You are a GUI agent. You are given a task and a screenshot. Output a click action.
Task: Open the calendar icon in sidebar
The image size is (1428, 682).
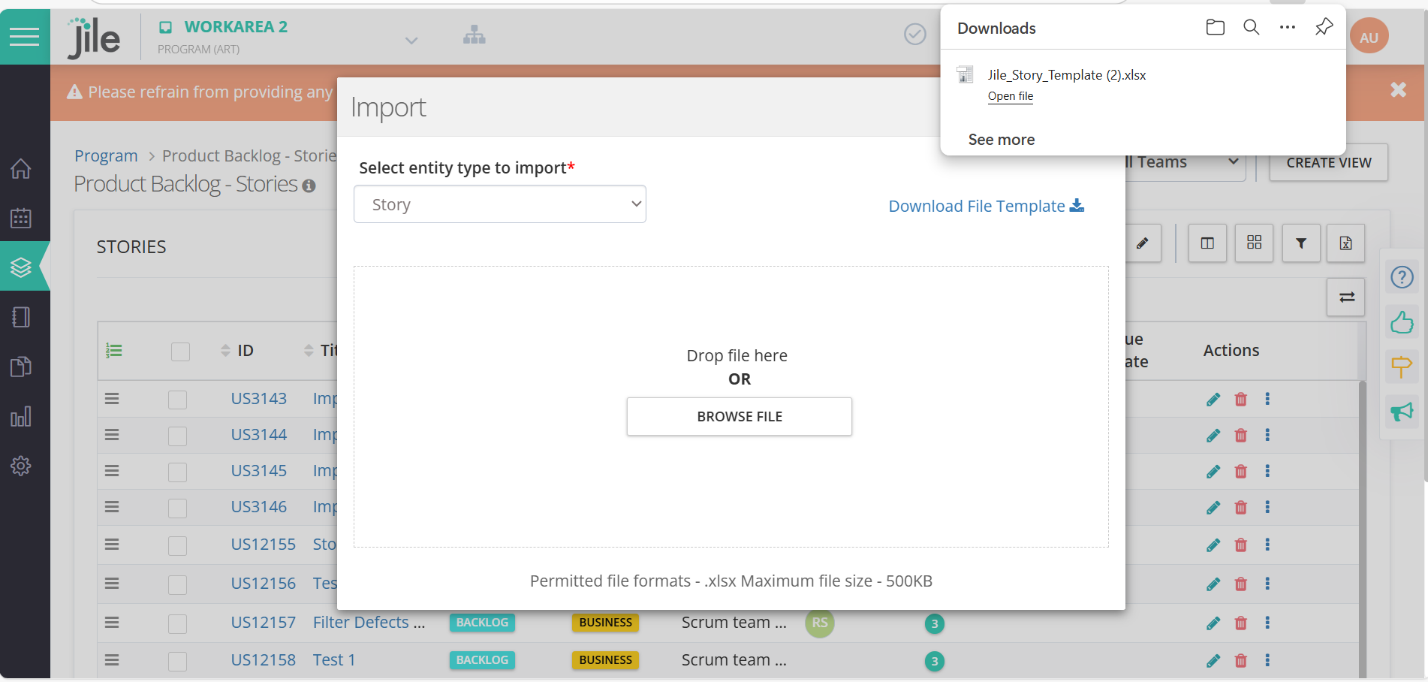(x=21, y=218)
